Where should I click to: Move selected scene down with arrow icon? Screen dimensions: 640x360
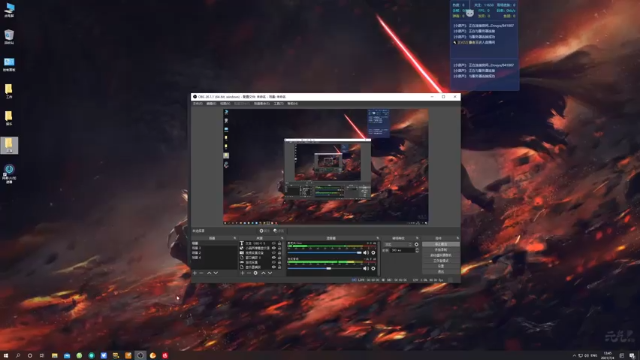pyautogui.click(x=216, y=273)
